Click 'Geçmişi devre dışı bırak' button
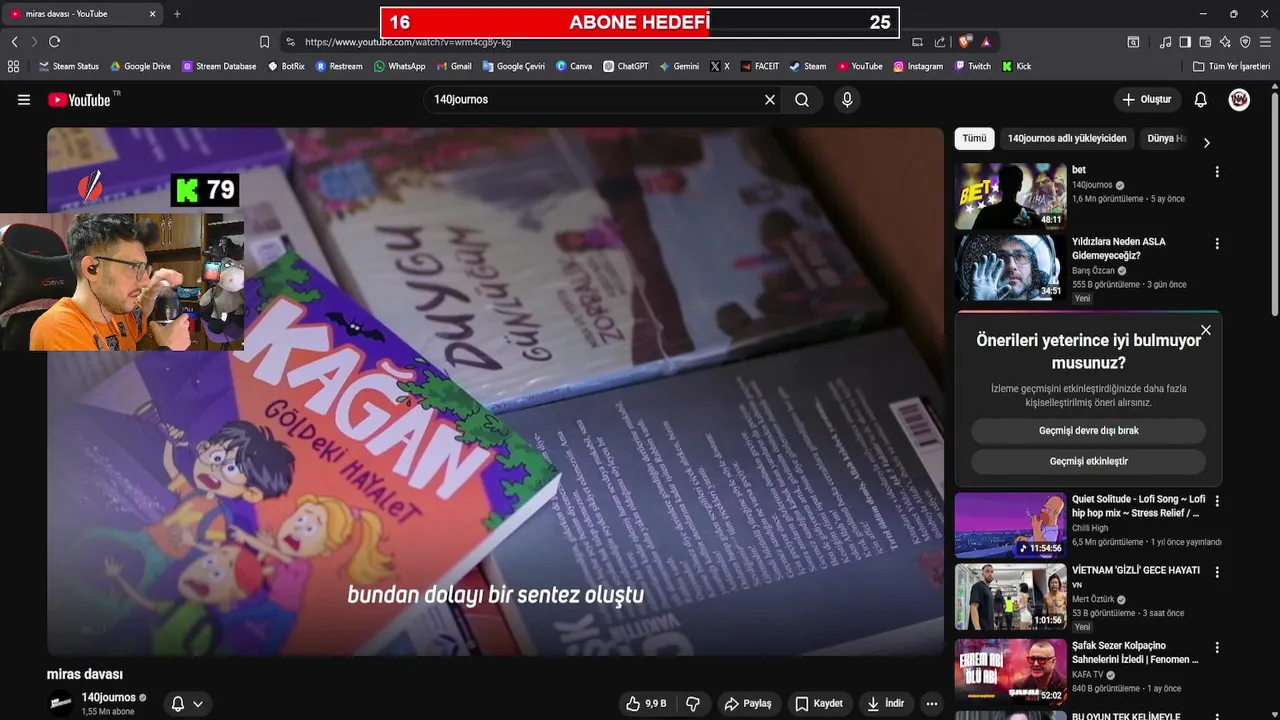This screenshot has height=720, width=1280. [x=1088, y=431]
